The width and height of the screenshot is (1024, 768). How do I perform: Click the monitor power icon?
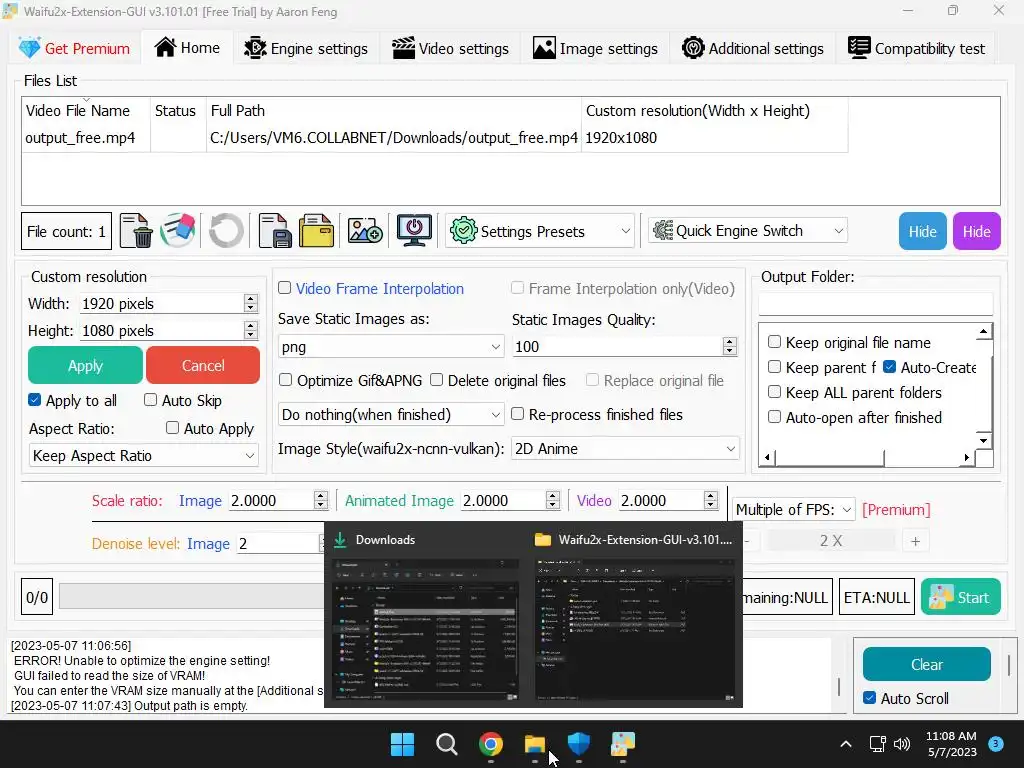tap(415, 231)
